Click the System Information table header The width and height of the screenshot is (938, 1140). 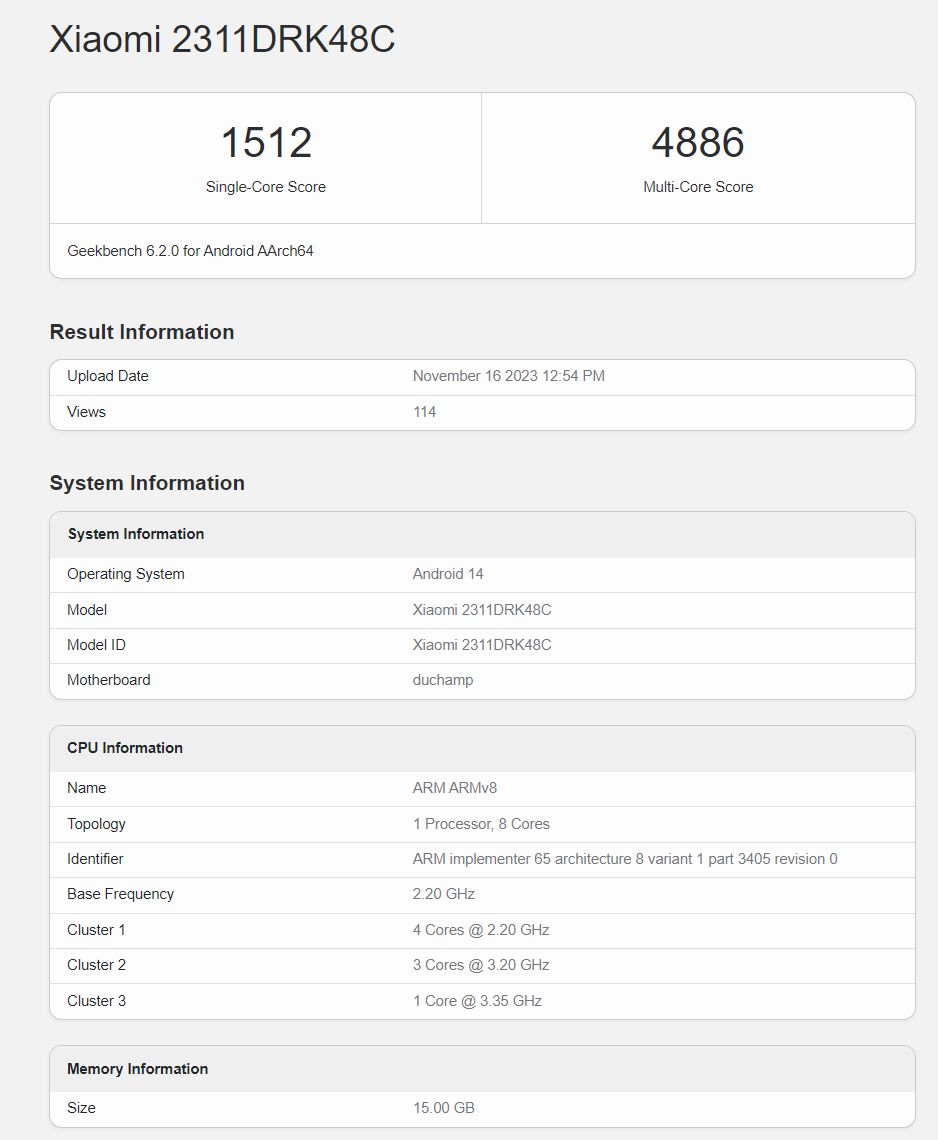[136, 534]
